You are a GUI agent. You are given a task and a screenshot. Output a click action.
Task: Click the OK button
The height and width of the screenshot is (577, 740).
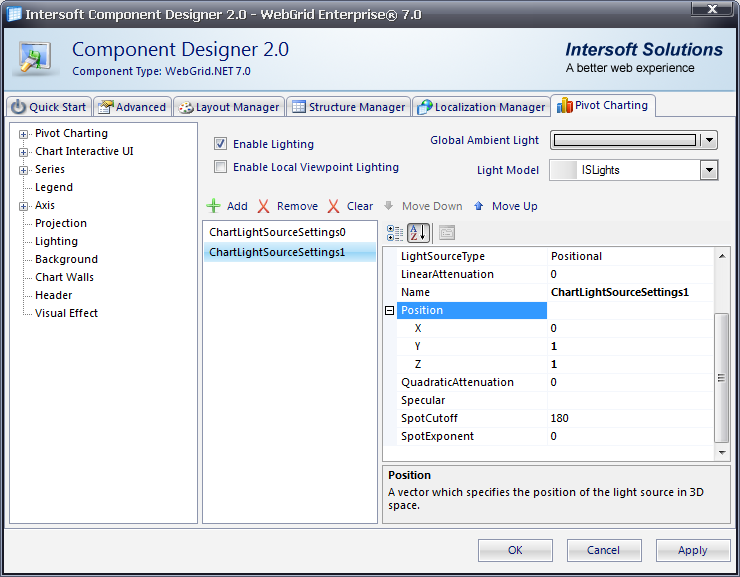tap(515, 550)
